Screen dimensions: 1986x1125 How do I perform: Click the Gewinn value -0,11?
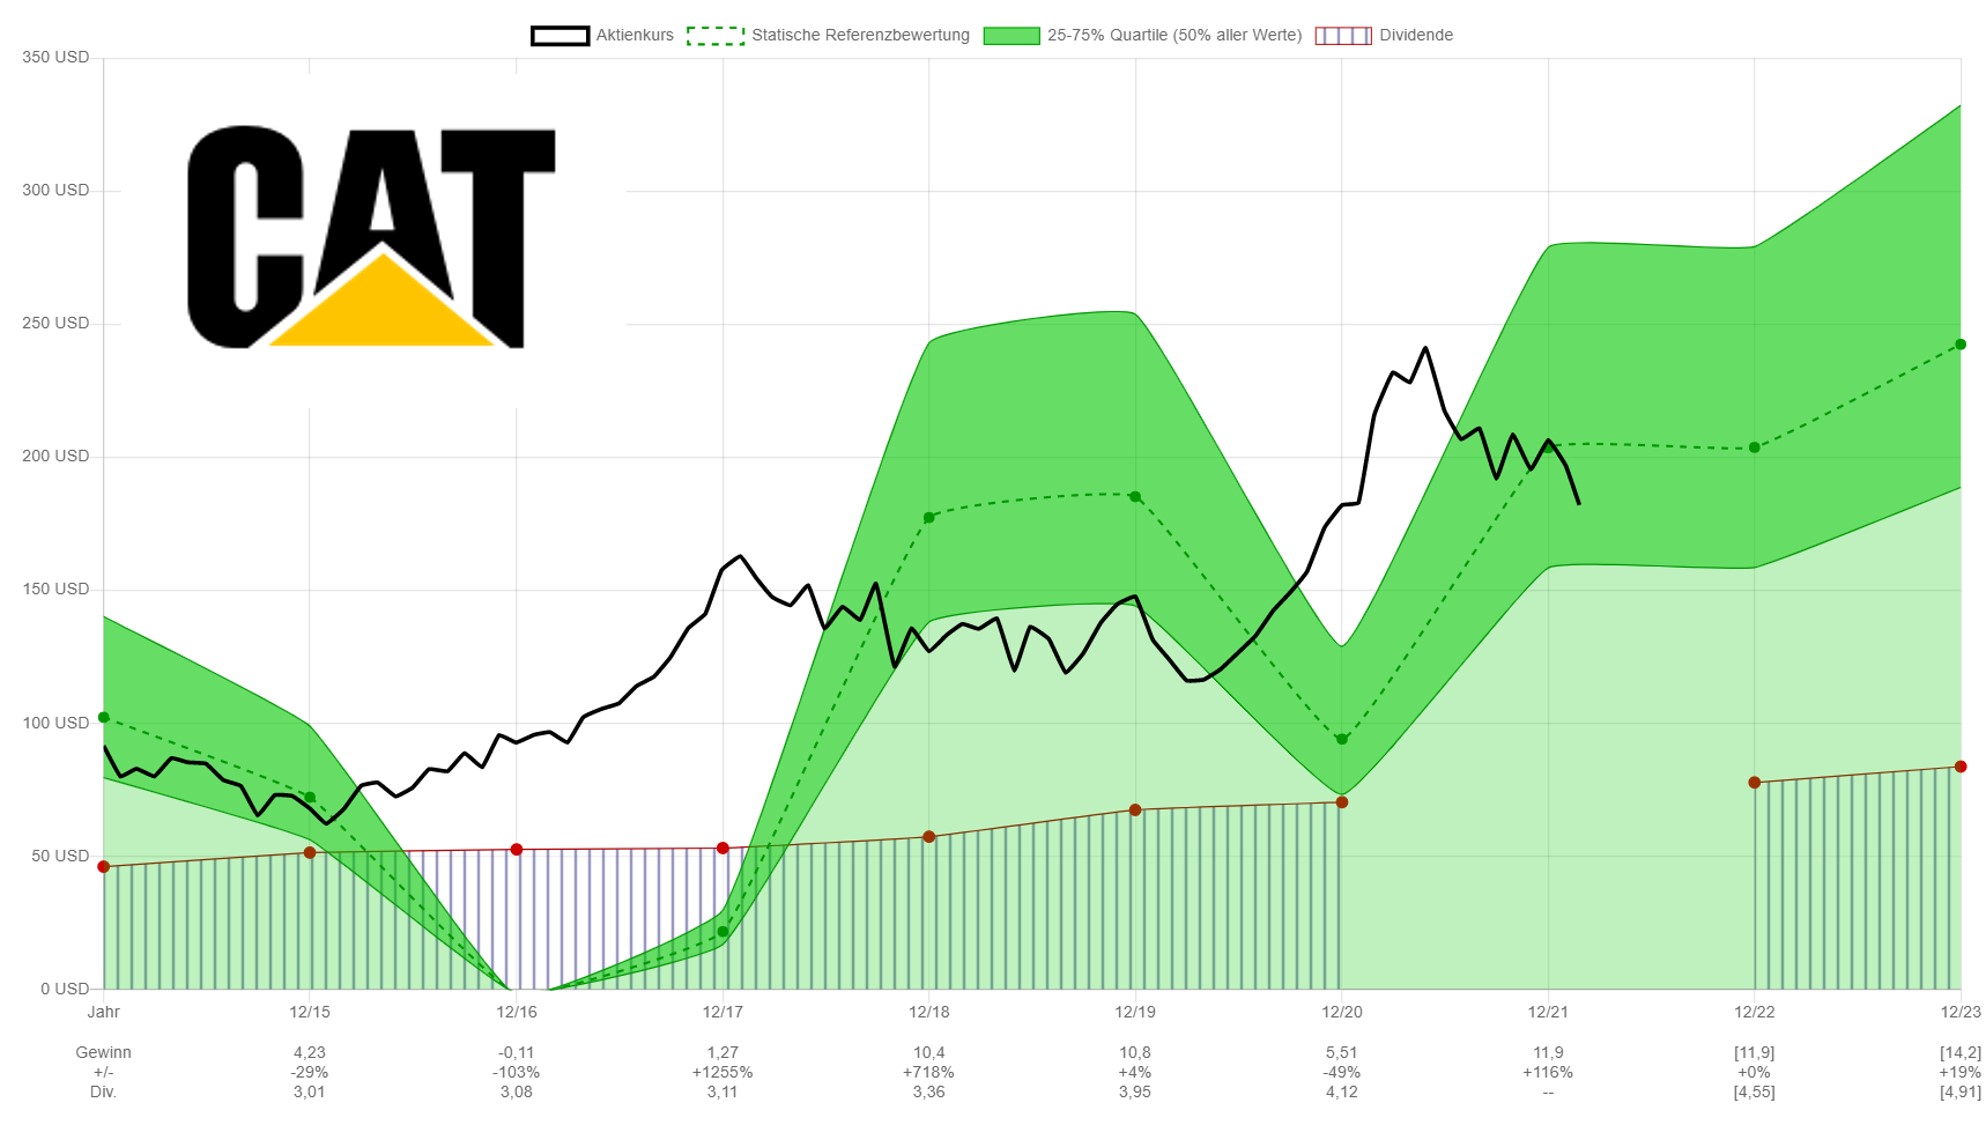coord(516,1052)
